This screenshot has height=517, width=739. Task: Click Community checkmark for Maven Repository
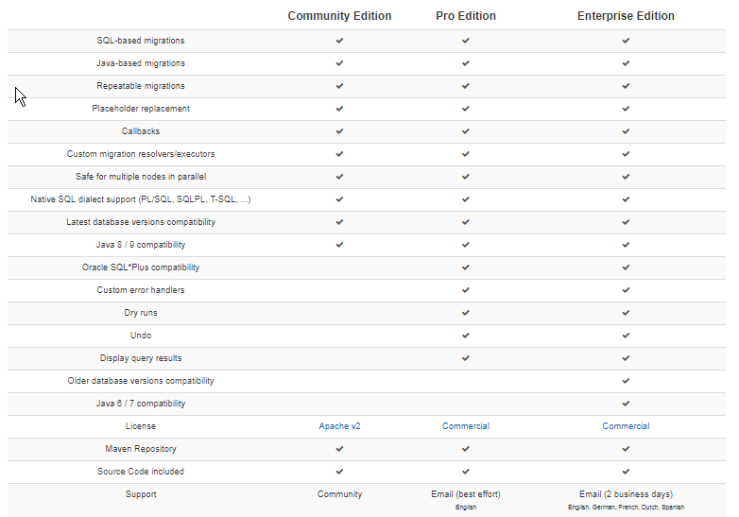tap(339, 449)
